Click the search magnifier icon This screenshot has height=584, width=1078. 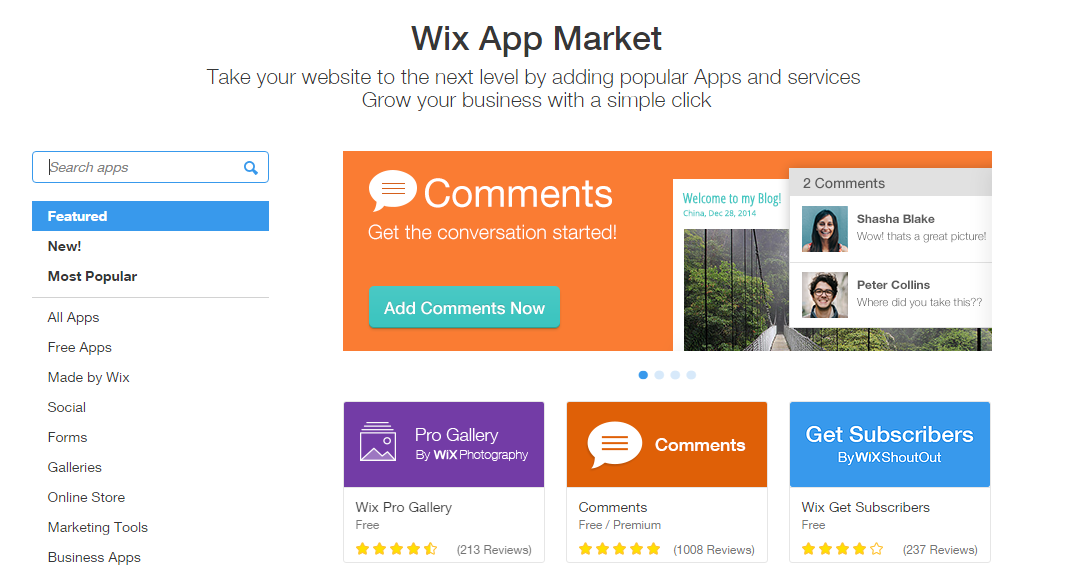coord(251,167)
